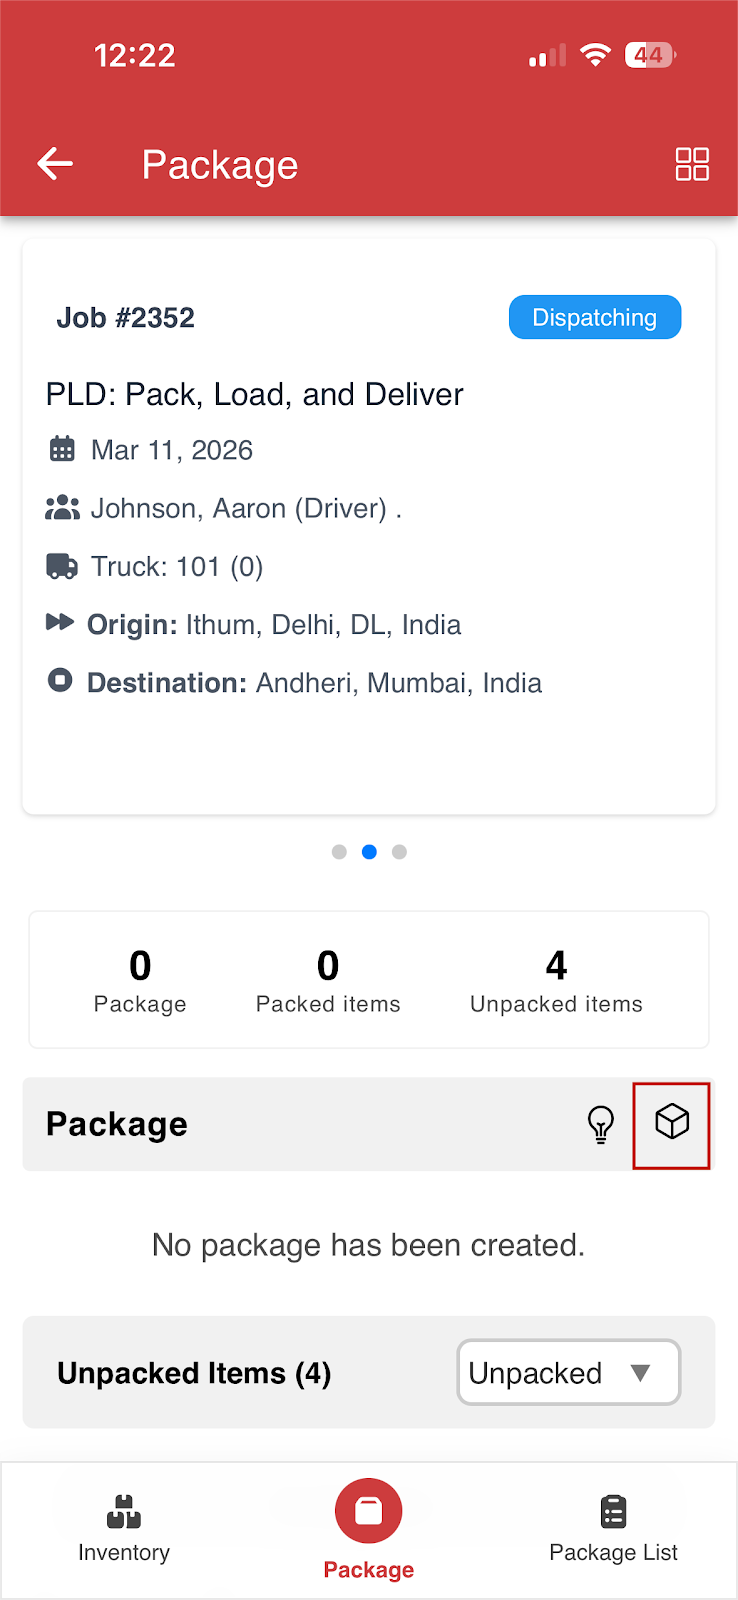Image resolution: width=738 pixels, height=1600 pixels.
Task: Switch to the Inventory tab
Action: point(124,1530)
